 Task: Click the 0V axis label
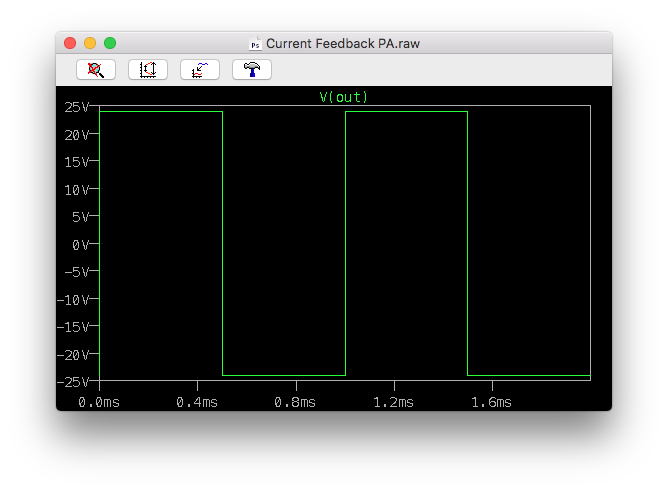tap(80, 245)
